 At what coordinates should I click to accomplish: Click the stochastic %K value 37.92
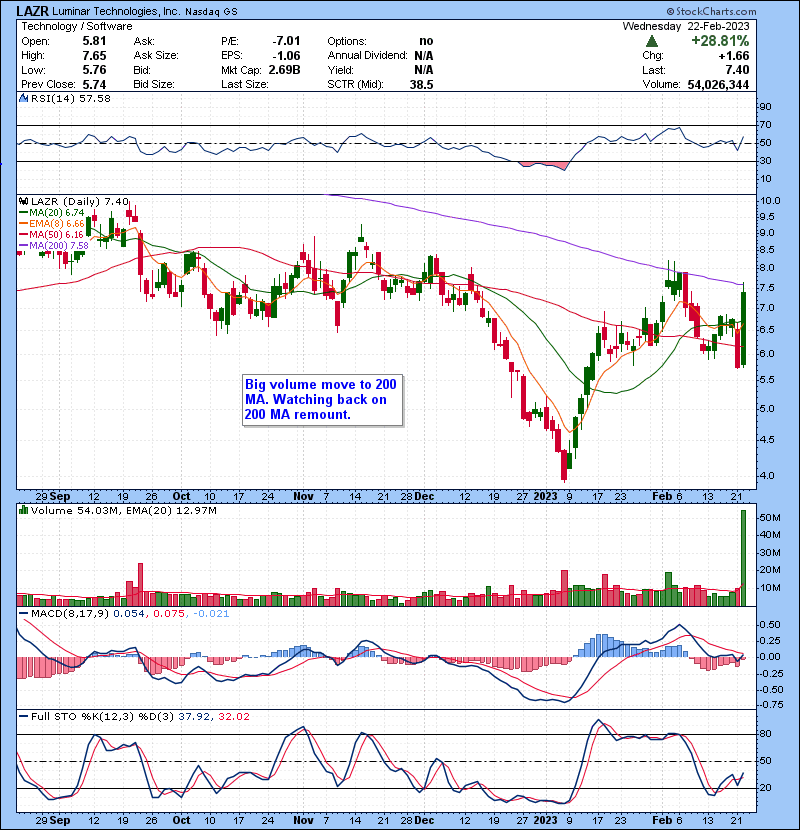pos(194,716)
